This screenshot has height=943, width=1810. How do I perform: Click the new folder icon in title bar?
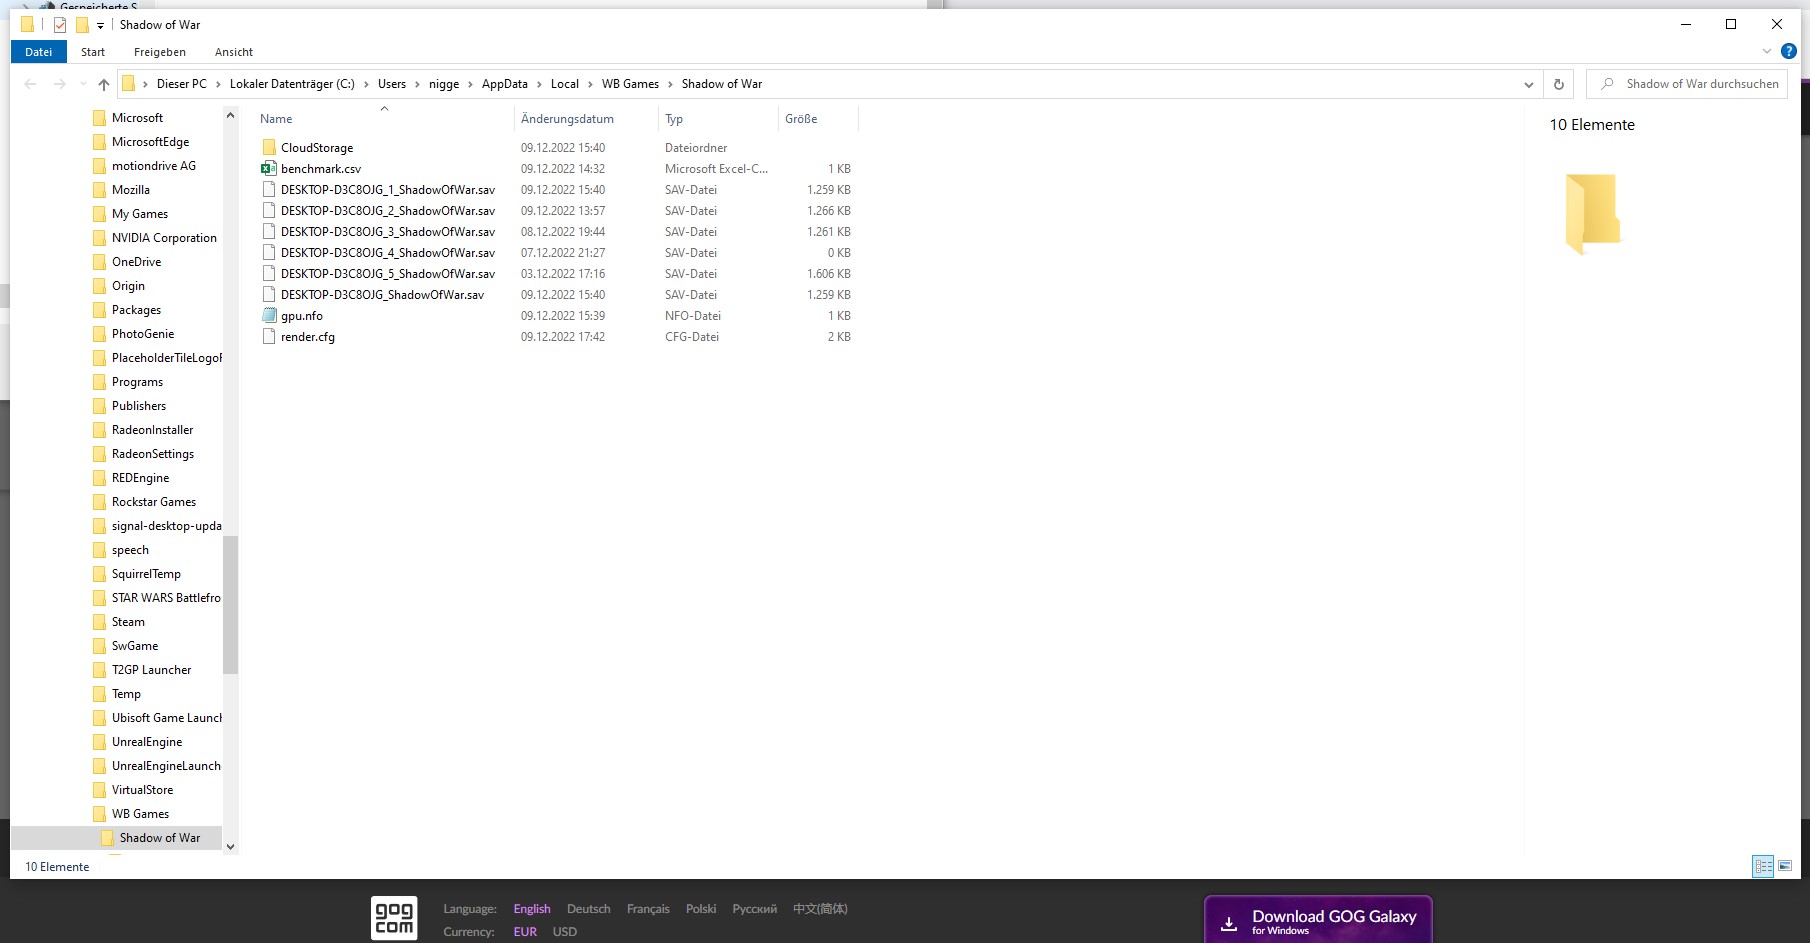coord(82,25)
